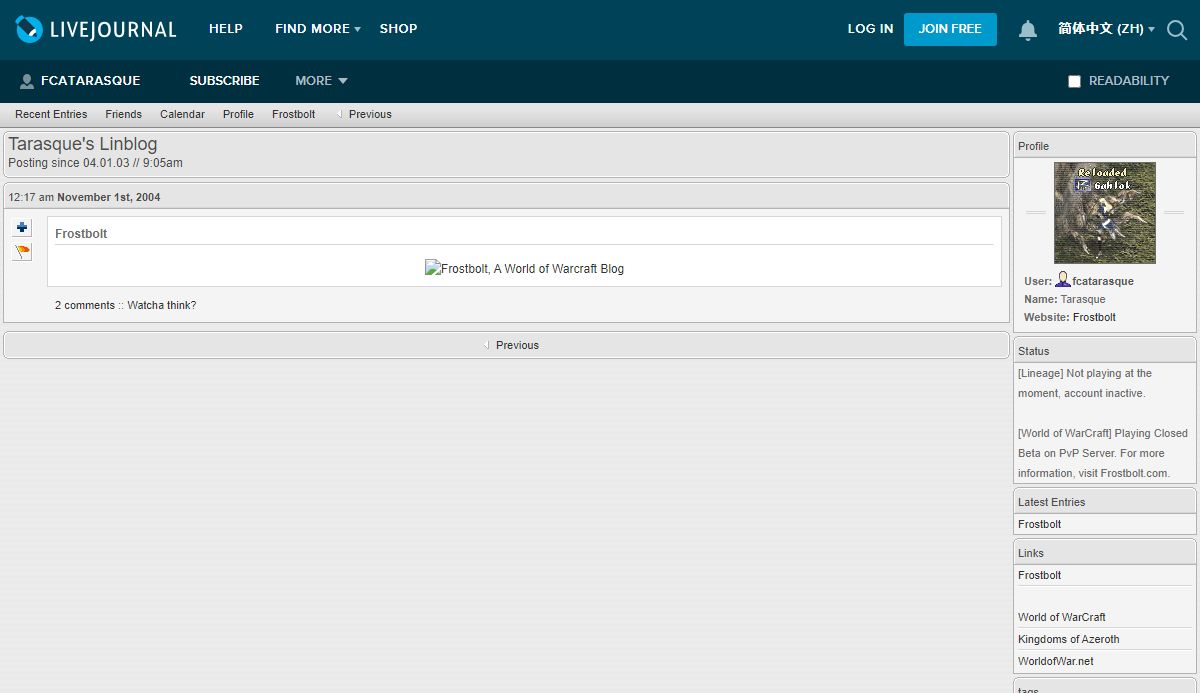Viewport: 1200px width, 693px height.
Task: Open the Calendar view
Action: tap(182, 114)
